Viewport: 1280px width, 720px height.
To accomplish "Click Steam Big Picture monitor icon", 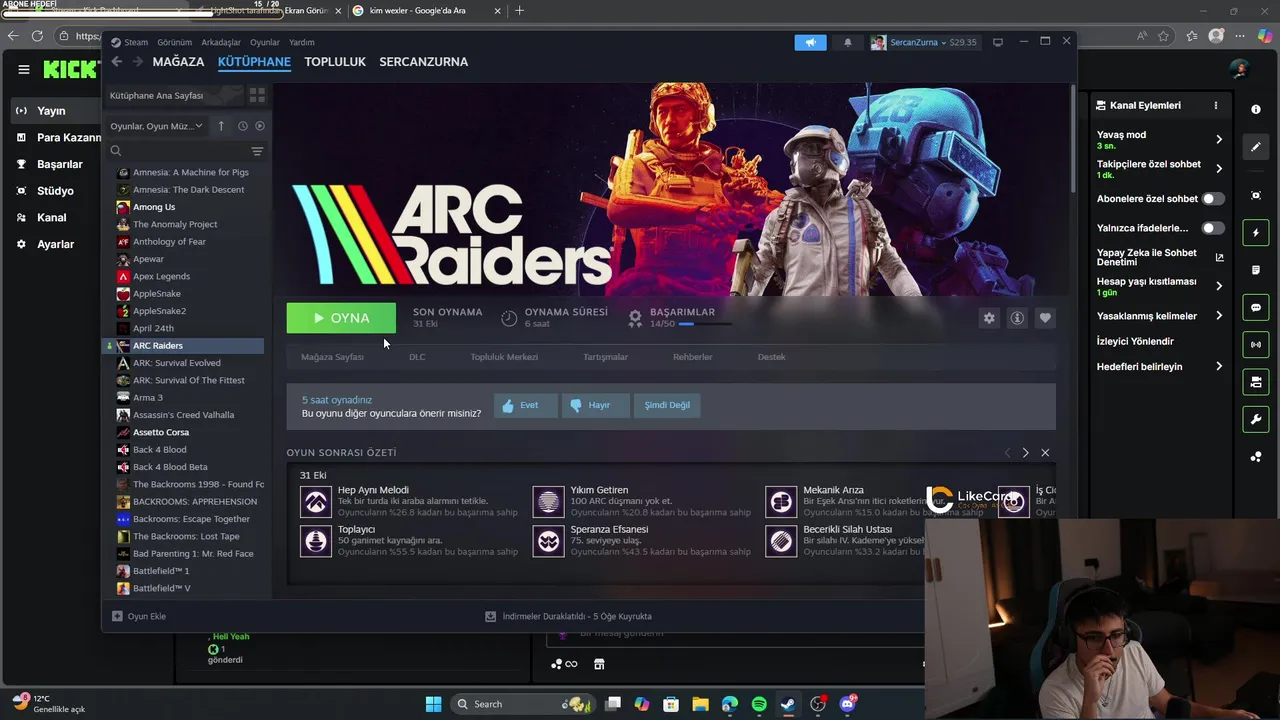I will (x=997, y=42).
